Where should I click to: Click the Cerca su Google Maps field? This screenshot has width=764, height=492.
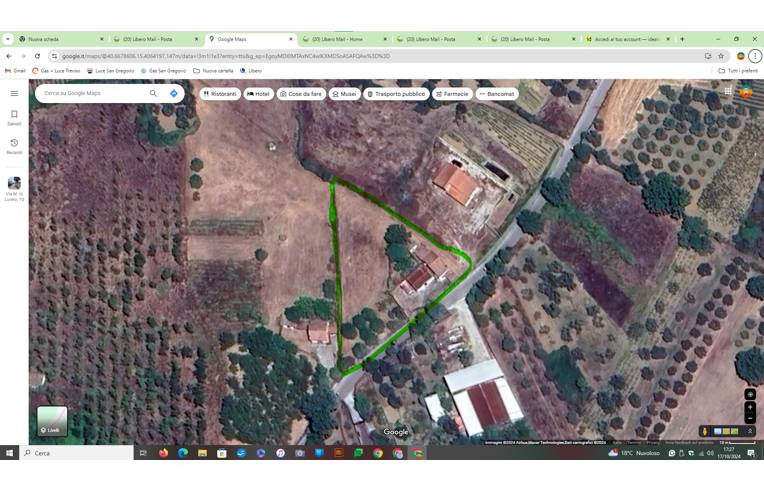[92, 93]
